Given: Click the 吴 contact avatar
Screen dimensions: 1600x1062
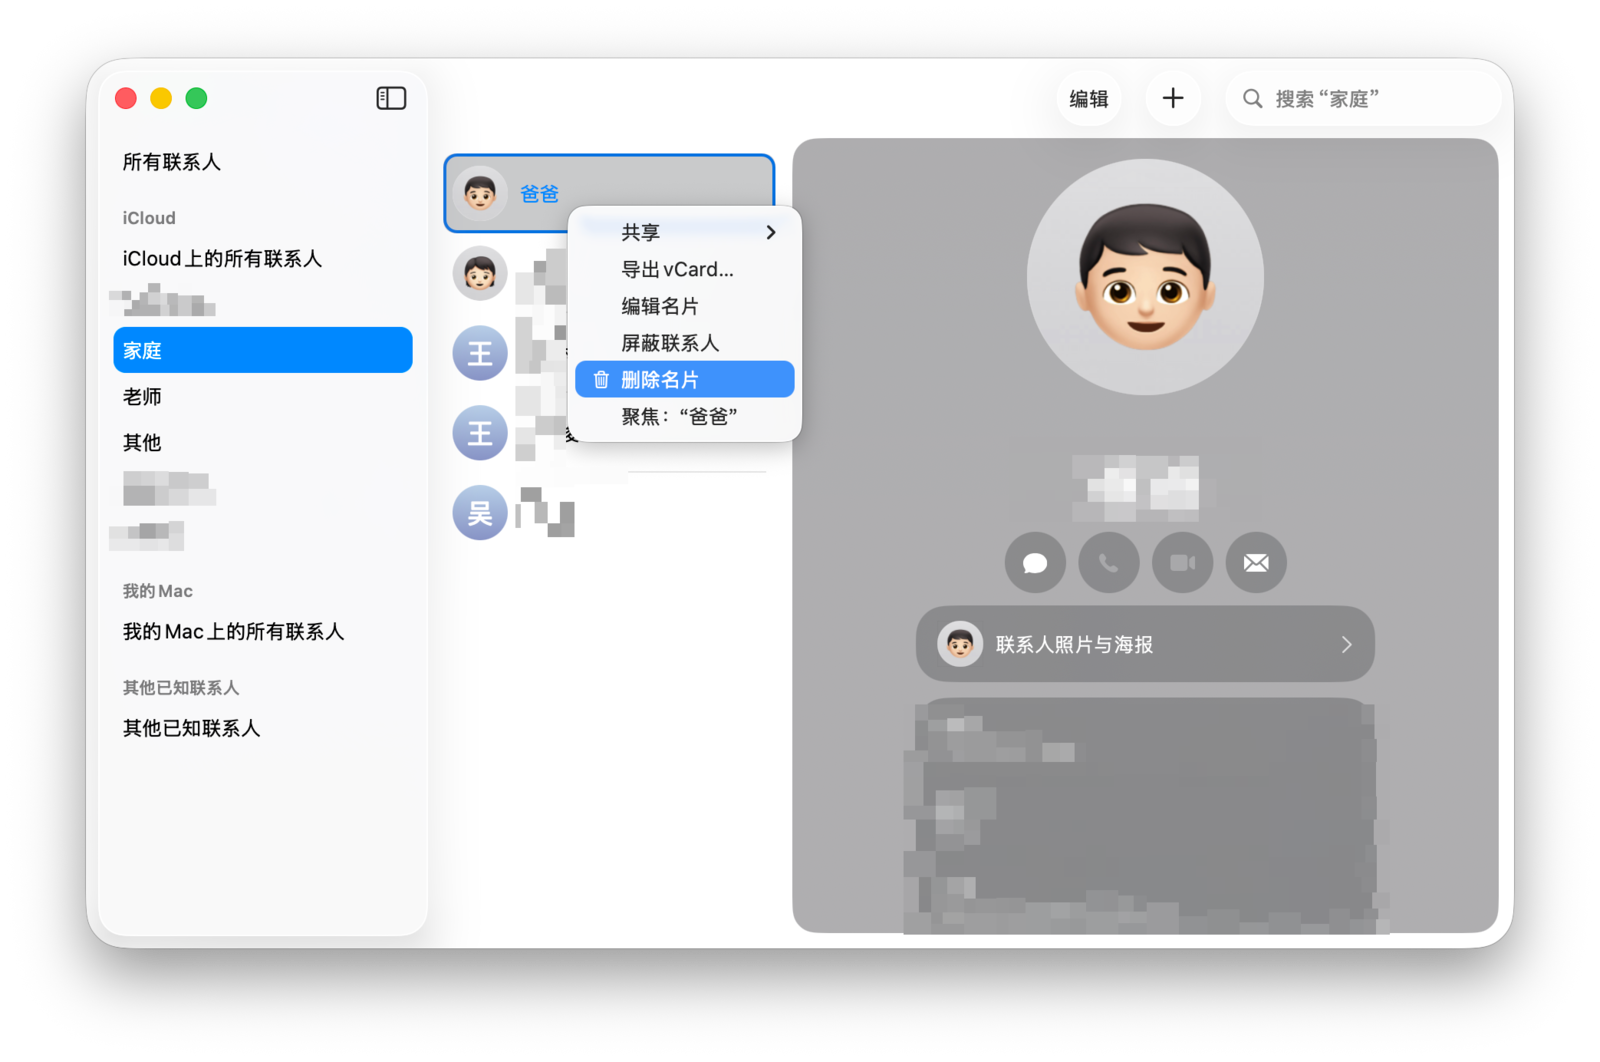Looking at the screenshot, I should (480, 513).
